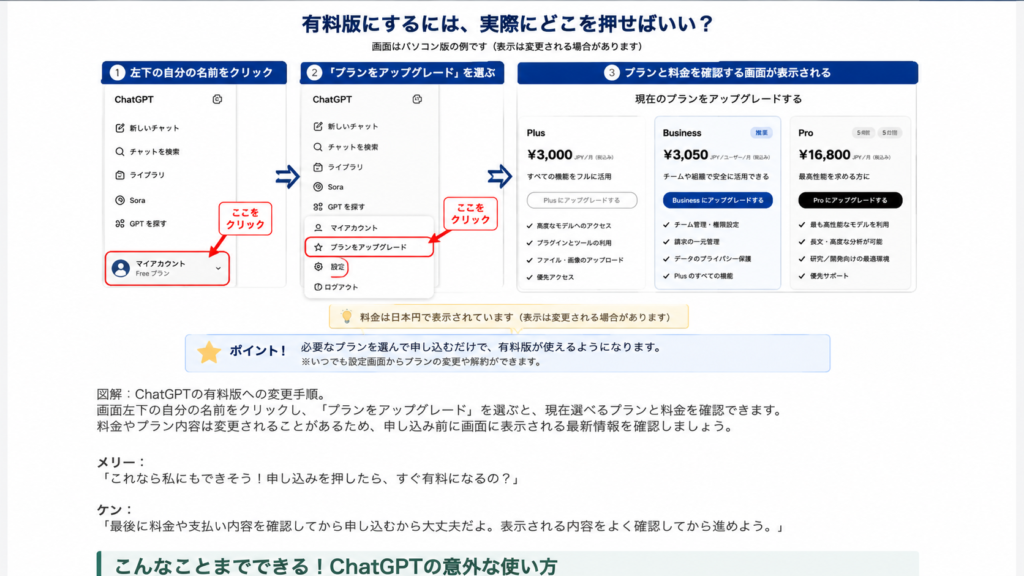Click すべての機能をフルに活用 tagline
Screen dimensions: 1024x576
coord(569,176)
